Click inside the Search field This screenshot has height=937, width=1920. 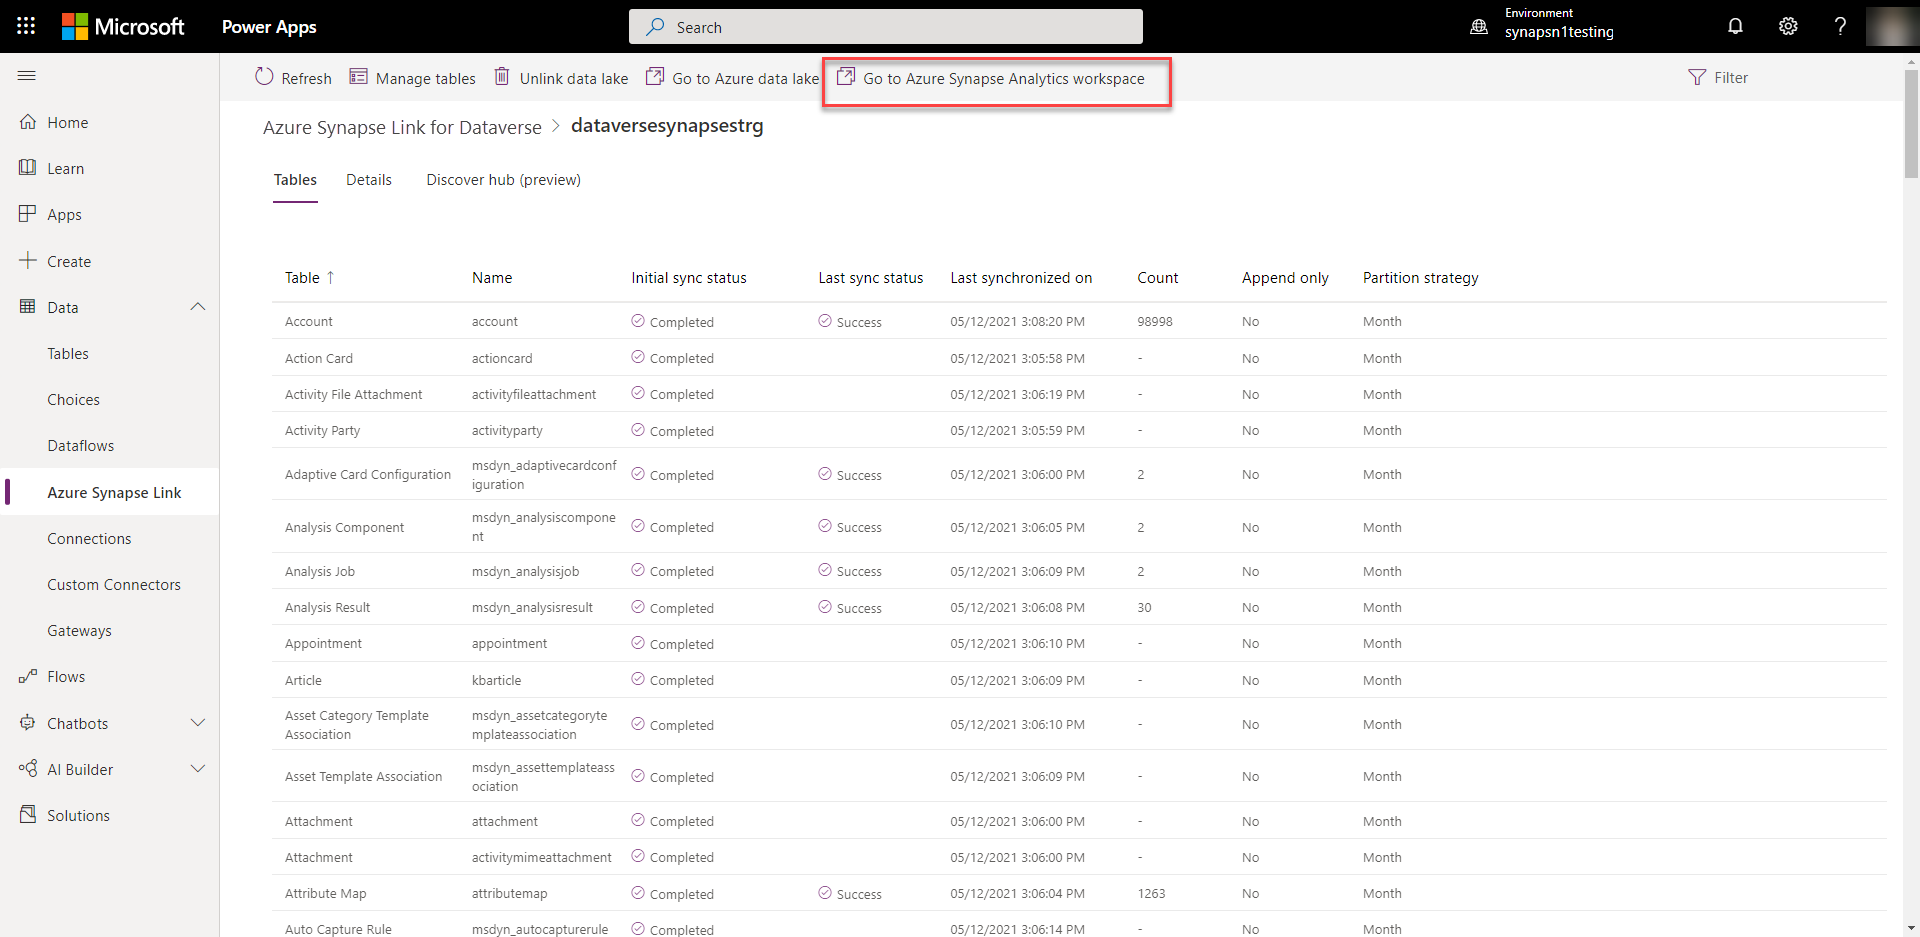coord(885,26)
